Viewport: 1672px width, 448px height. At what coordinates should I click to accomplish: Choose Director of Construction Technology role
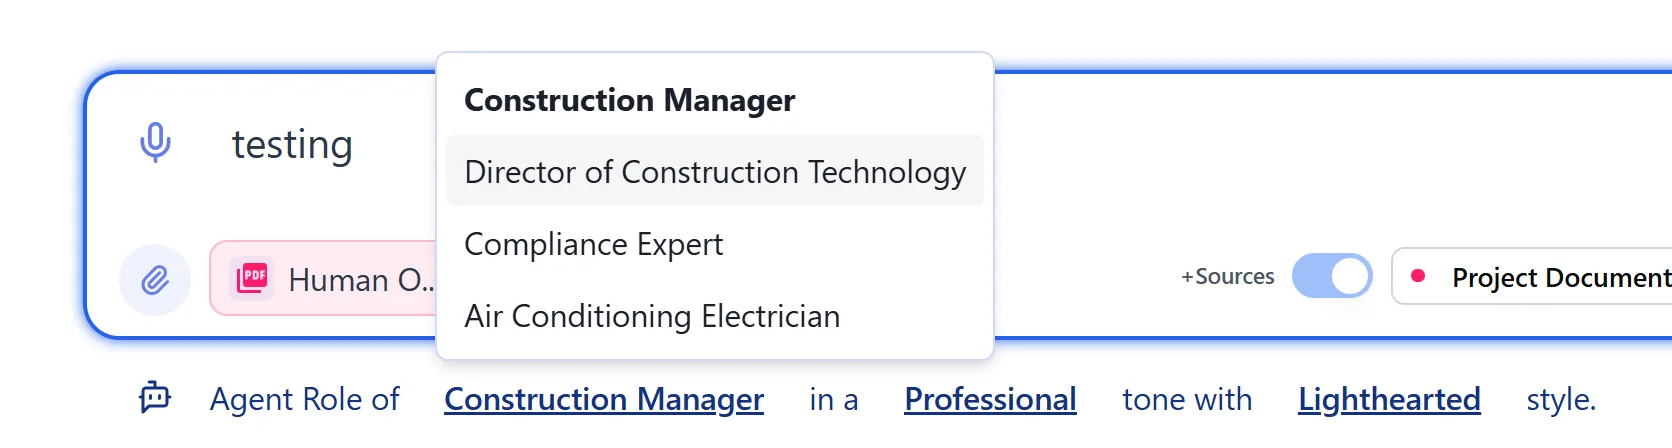coord(715,172)
